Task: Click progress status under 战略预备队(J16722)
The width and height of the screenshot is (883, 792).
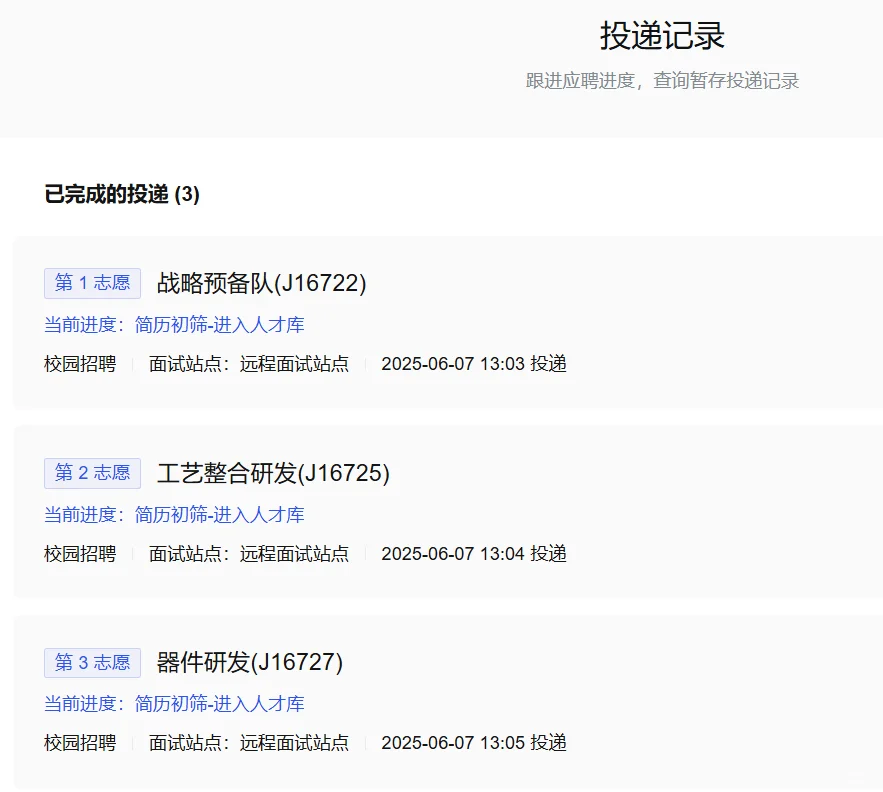Action: [x=175, y=325]
